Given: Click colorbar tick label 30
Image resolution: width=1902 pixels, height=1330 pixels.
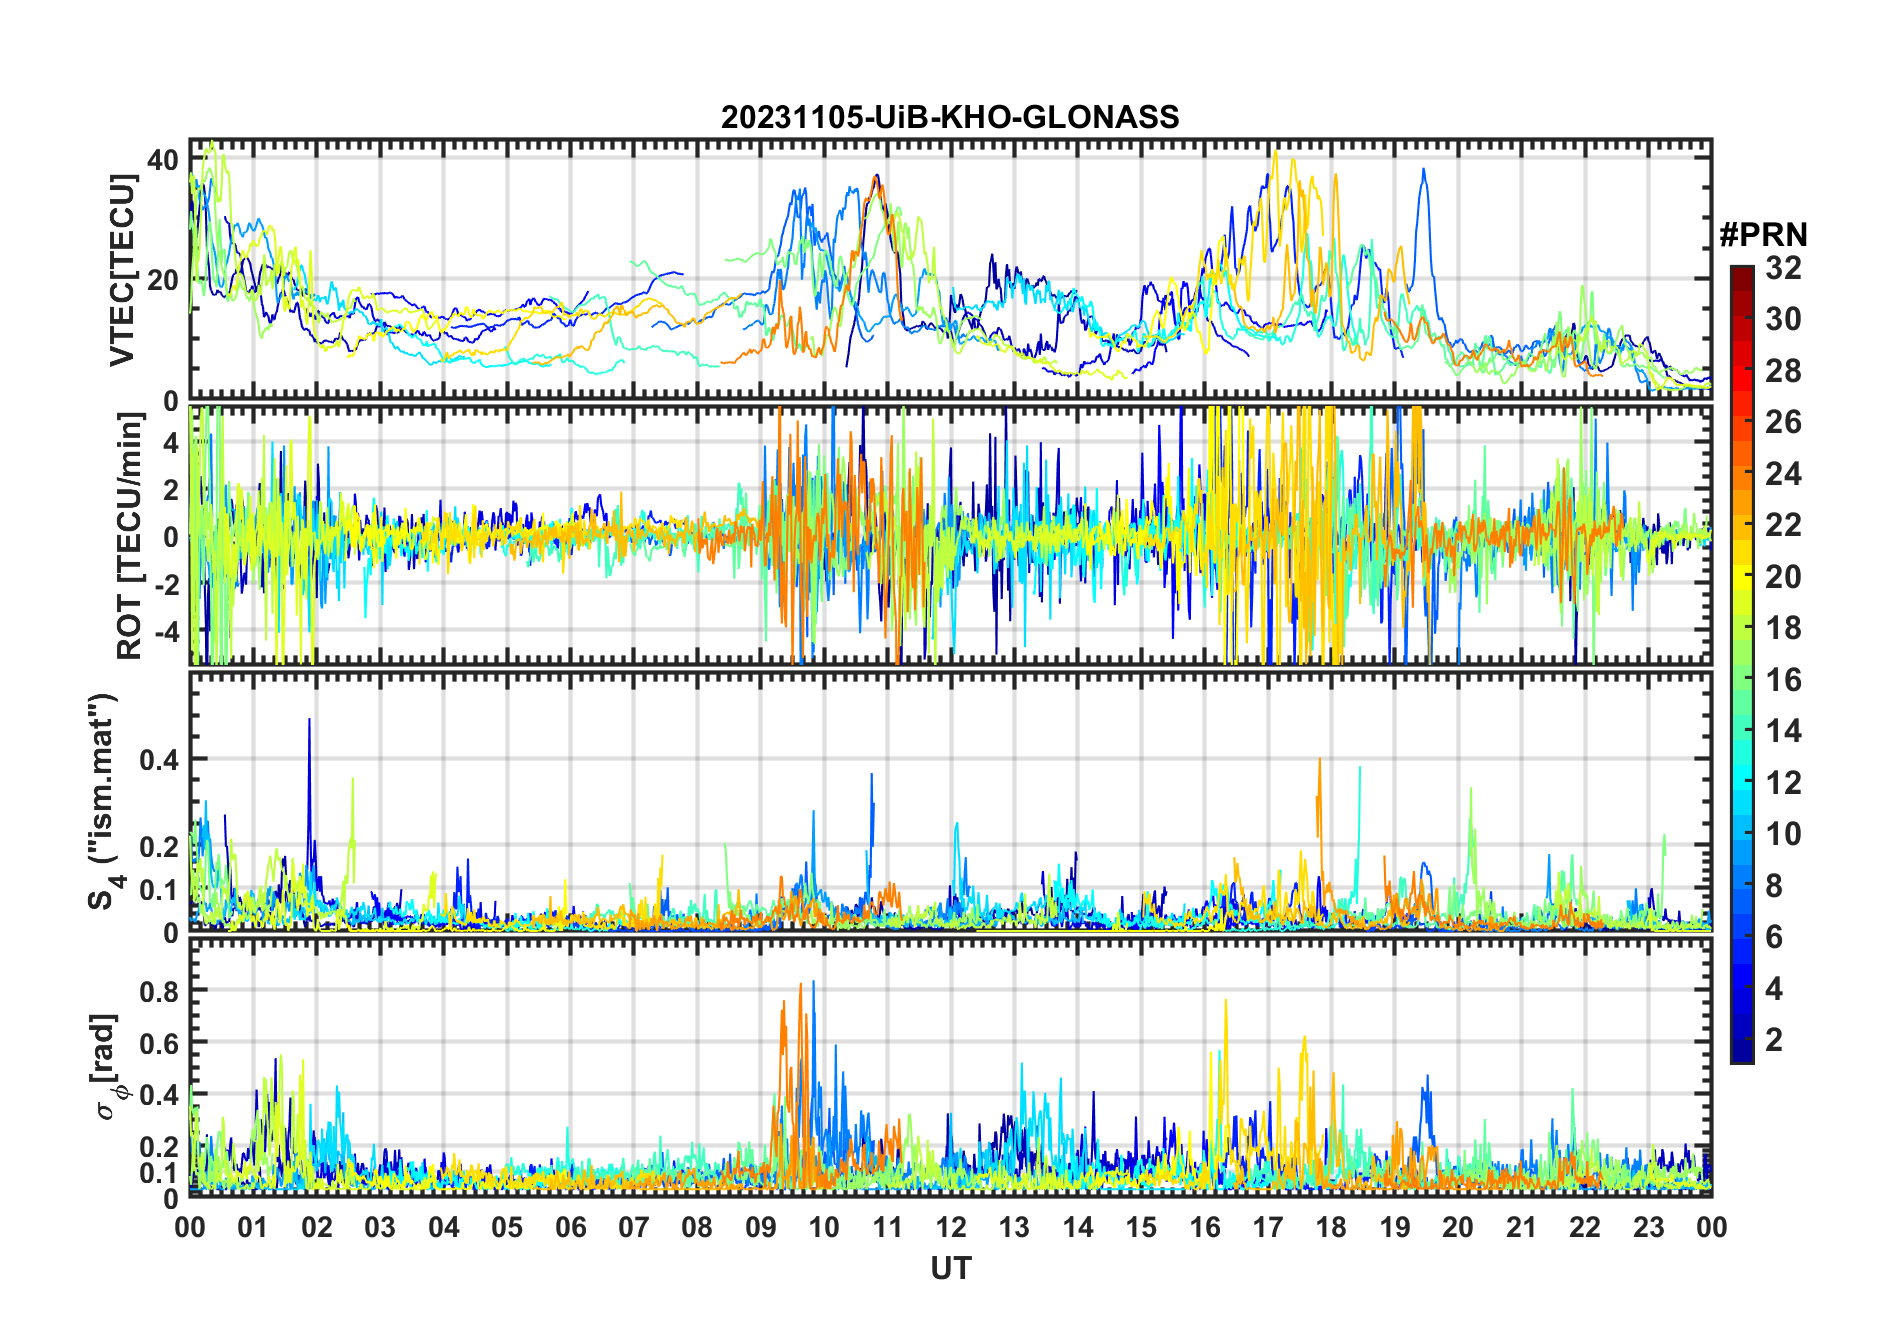Looking at the screenshot, I should pyautogui.click(x=1783, y=319).
